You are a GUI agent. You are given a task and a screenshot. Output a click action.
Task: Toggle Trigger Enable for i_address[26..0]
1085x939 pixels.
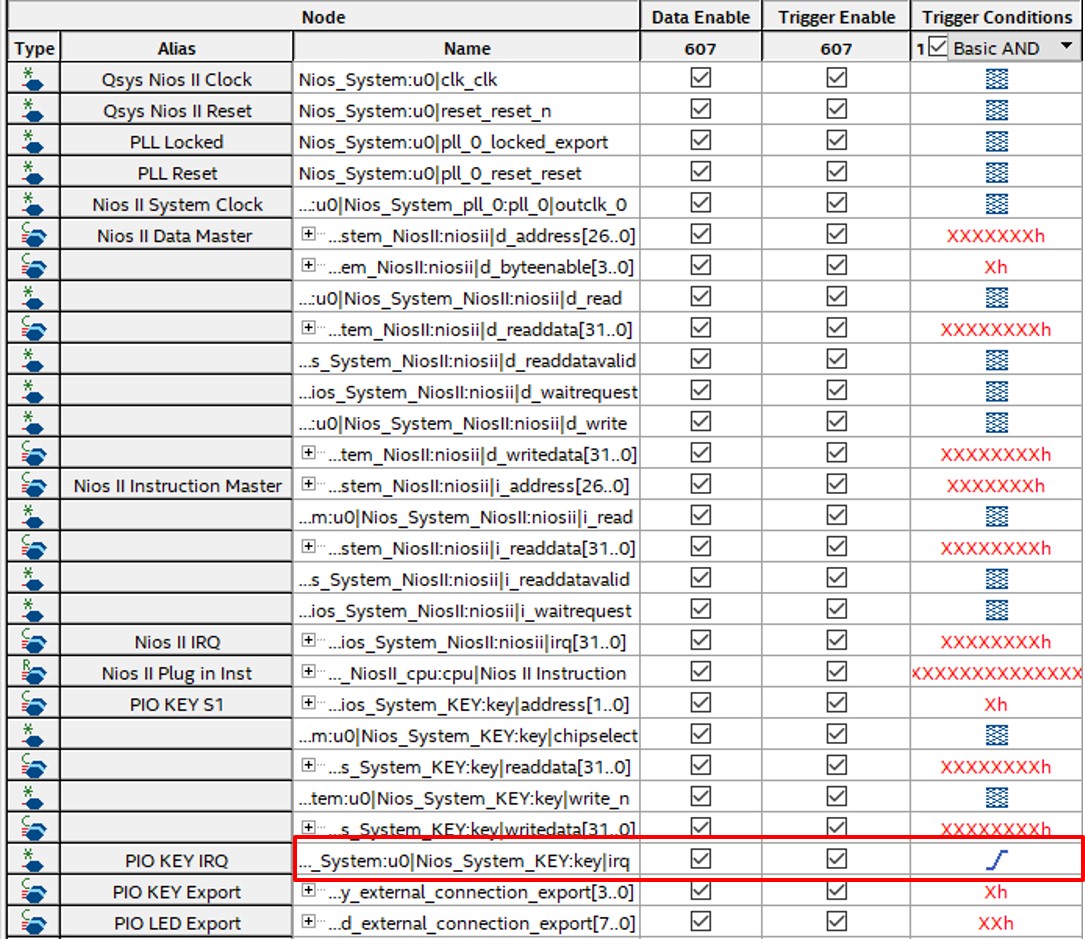tap(837, 484)
